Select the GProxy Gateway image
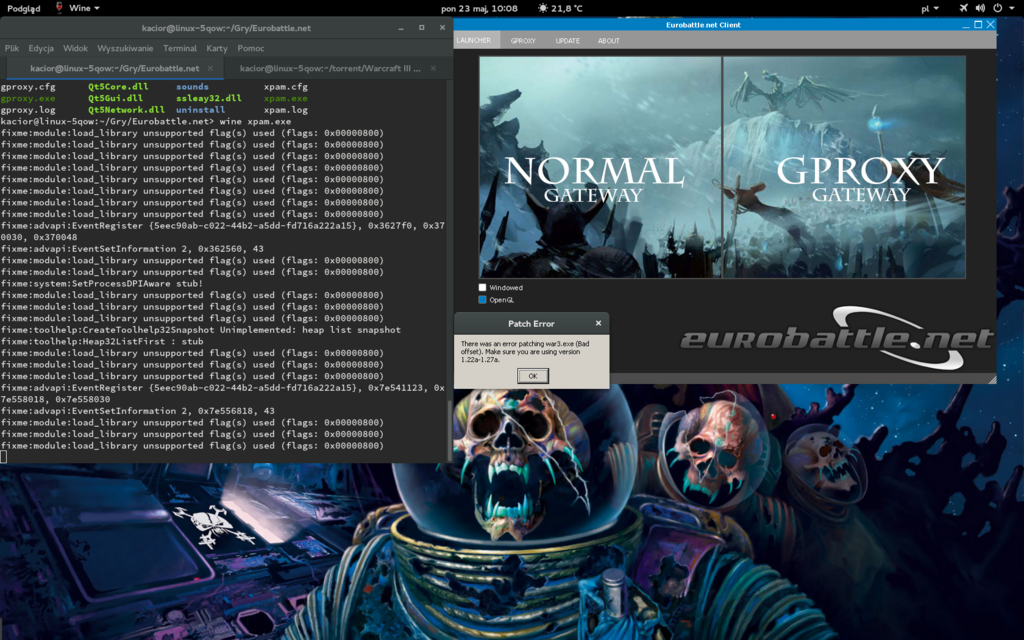 click(844, 167)
